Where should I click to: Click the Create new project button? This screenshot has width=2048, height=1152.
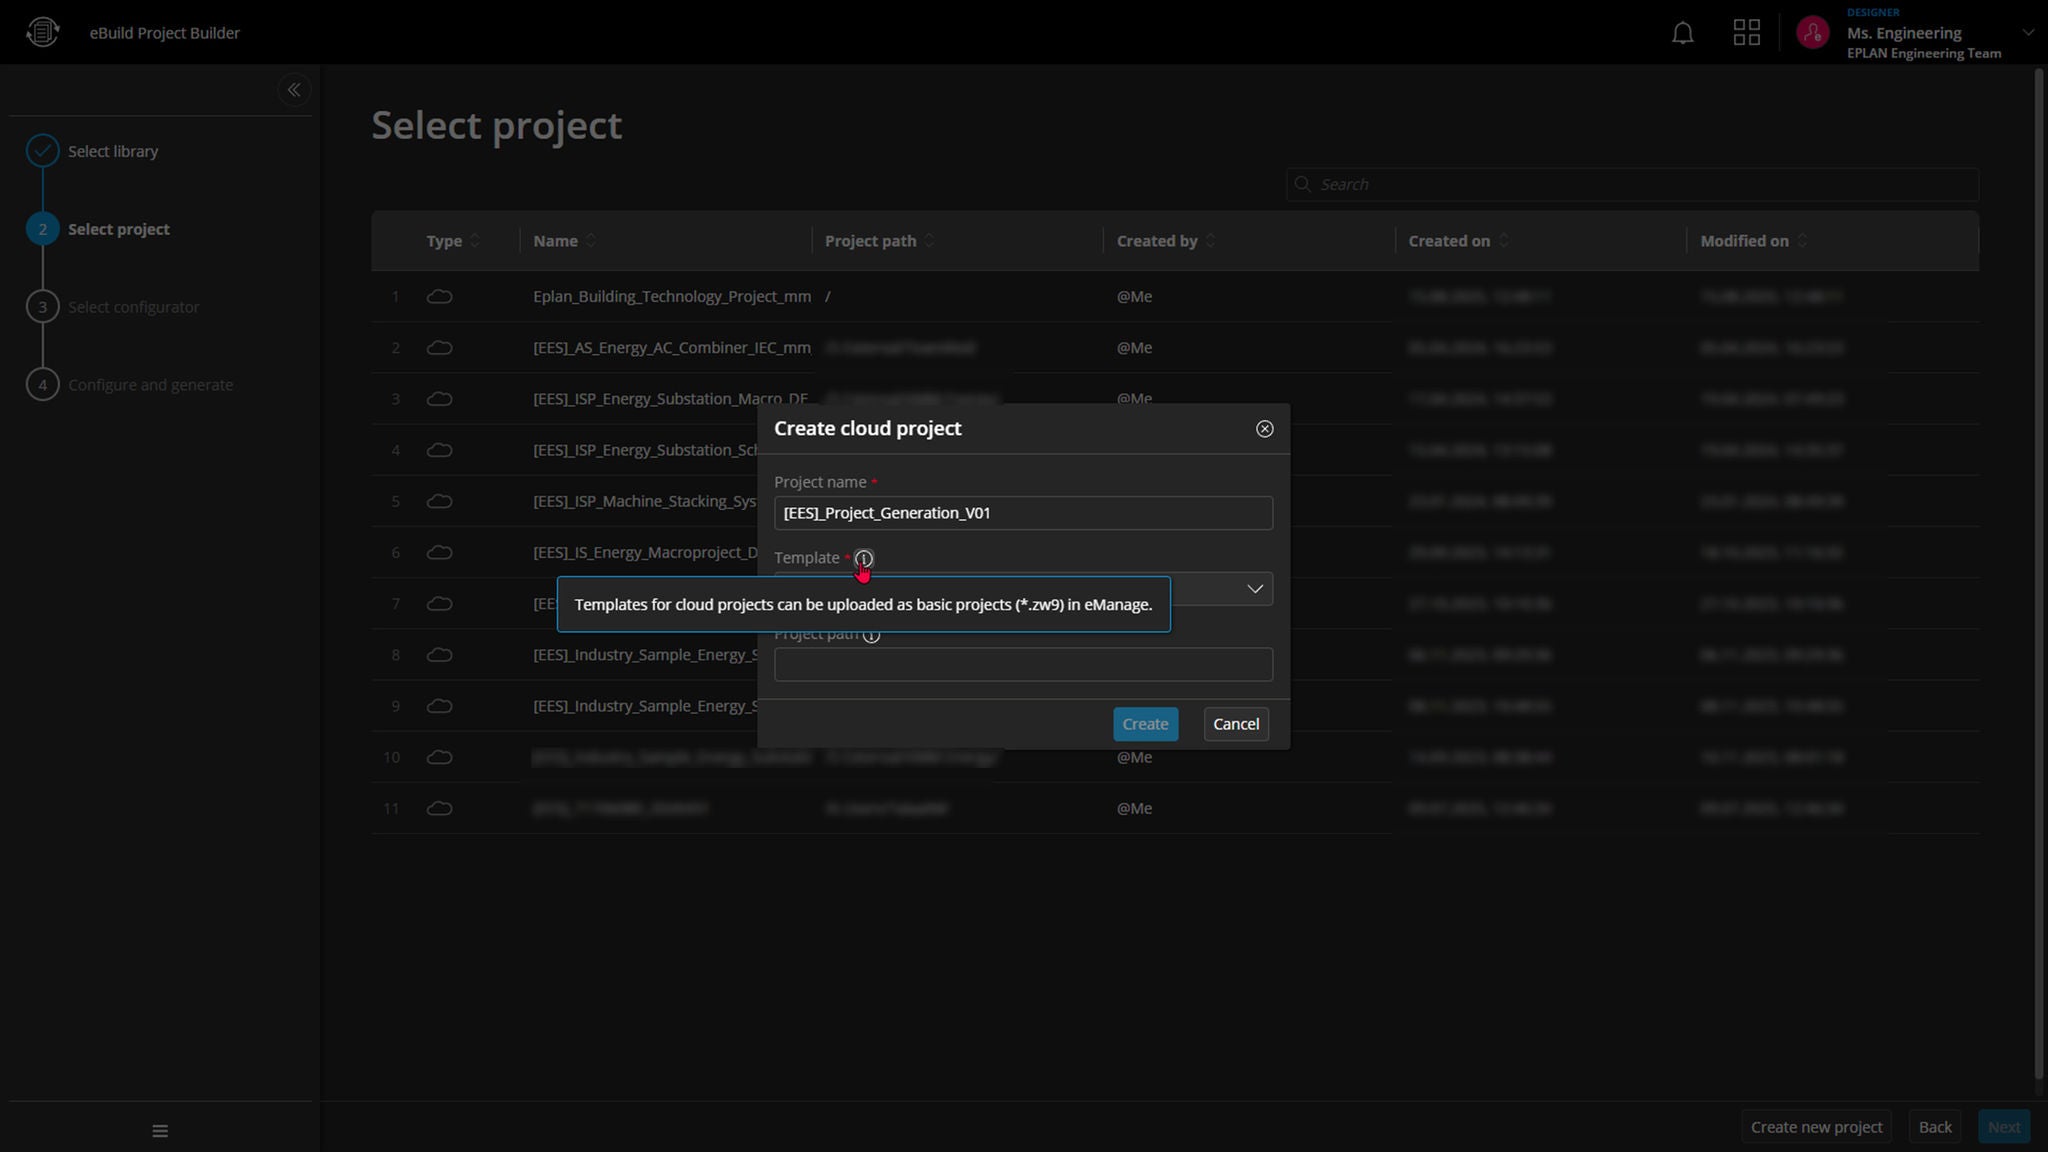1816,1127
